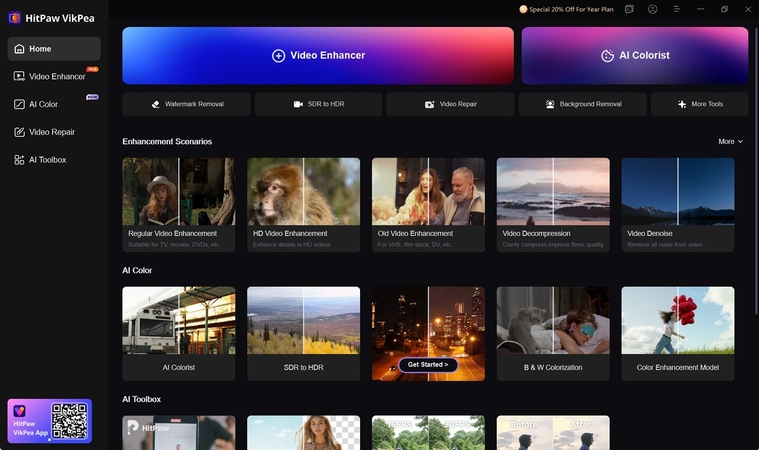759x450 pixels.
Task: Click the AI Toolbox sidebar icon
Action: pos(19,160)
